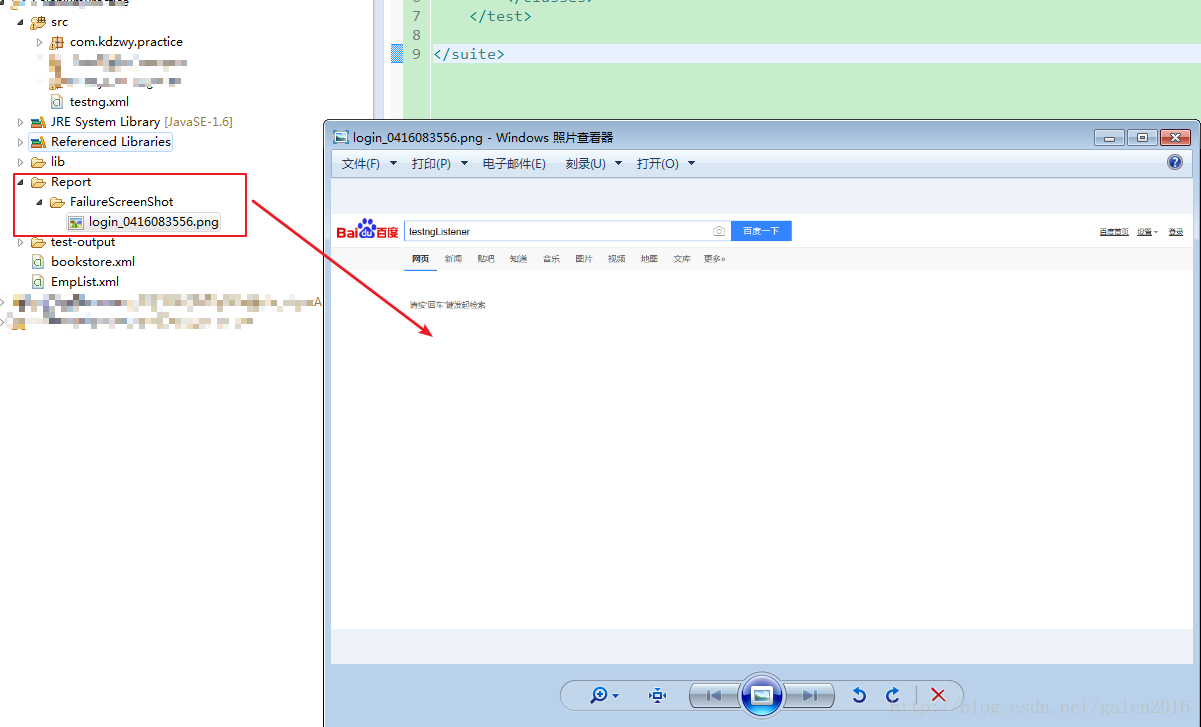Viewport: 1201px width, 727px height.
Task: Start the slideshow with the round button
Action: click(761, 695)
